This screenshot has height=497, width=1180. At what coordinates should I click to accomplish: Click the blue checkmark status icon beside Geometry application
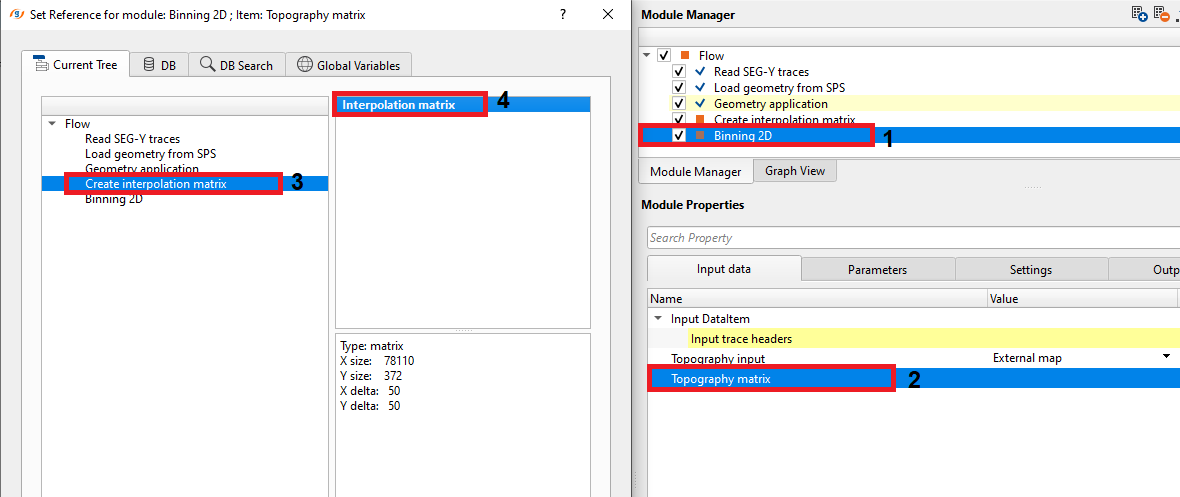[700, 104]
